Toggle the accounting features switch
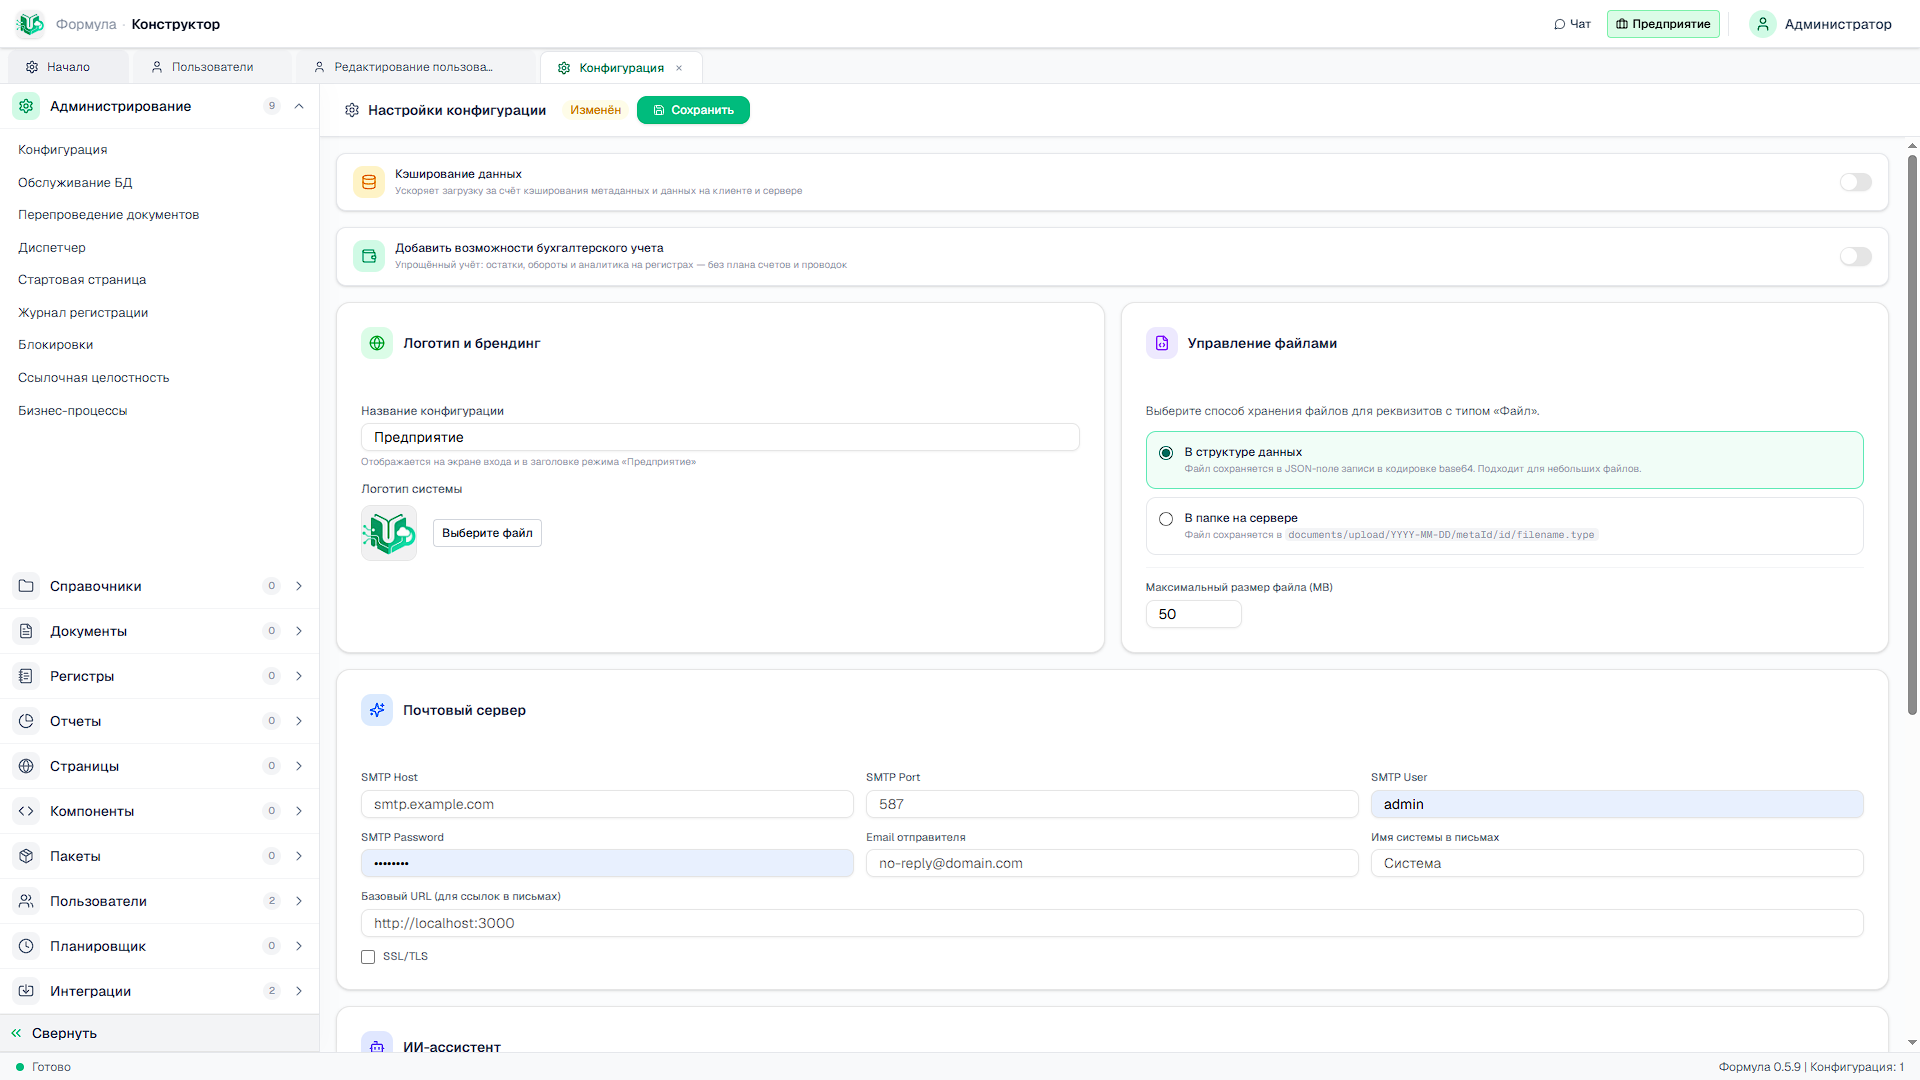The height and width of the screenshot is (1080, 1920). click(x=1856, y=257)
